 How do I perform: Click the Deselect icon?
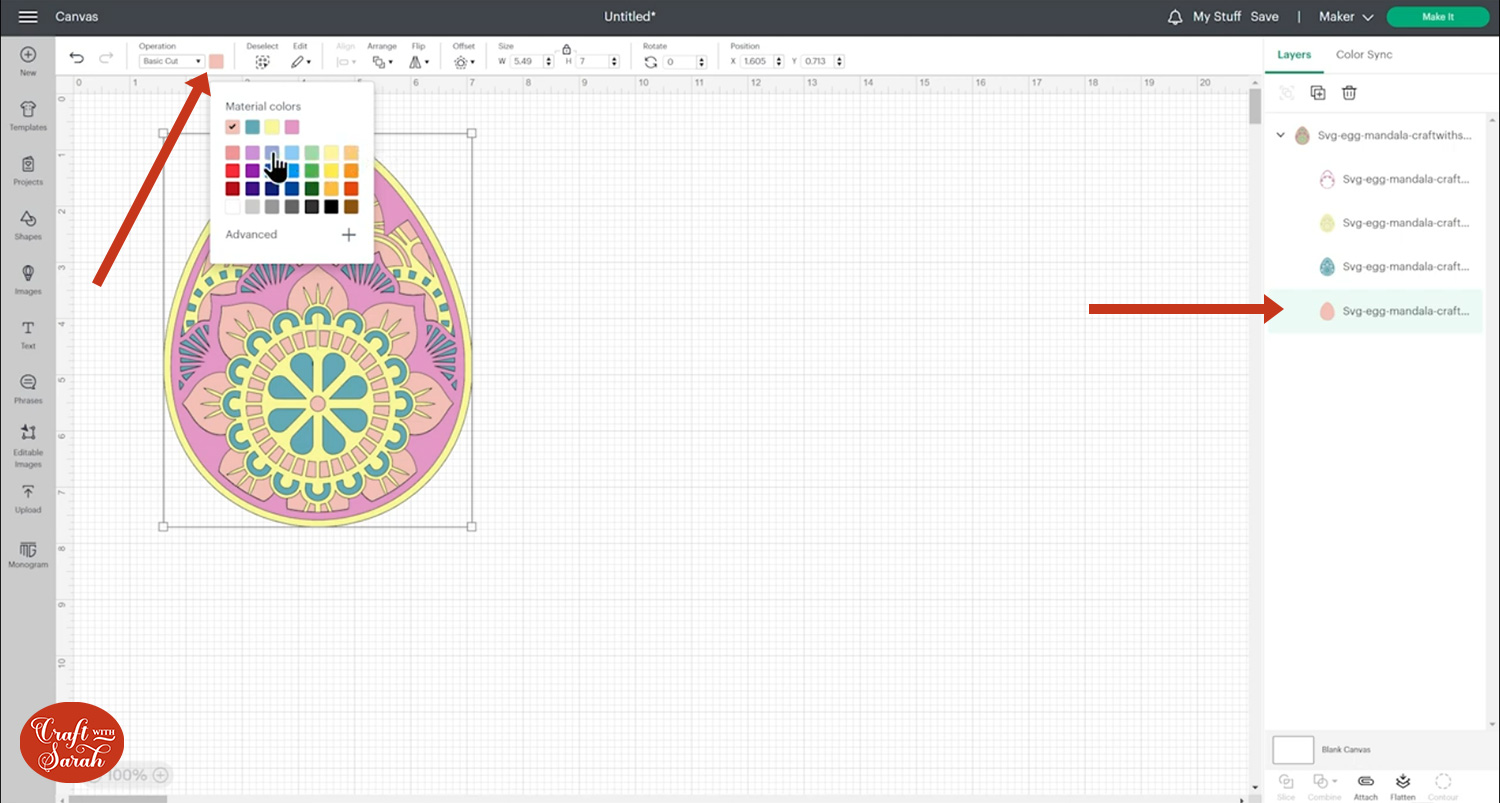pyautogui.click(x=262, y=62)
